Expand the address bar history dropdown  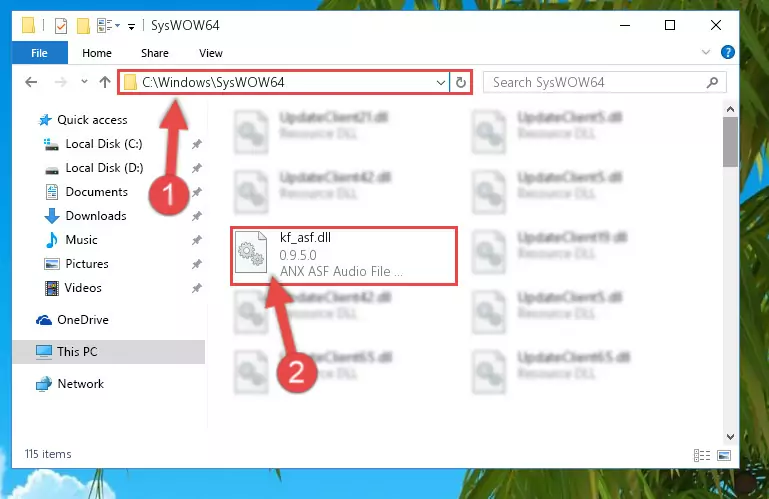440,82
